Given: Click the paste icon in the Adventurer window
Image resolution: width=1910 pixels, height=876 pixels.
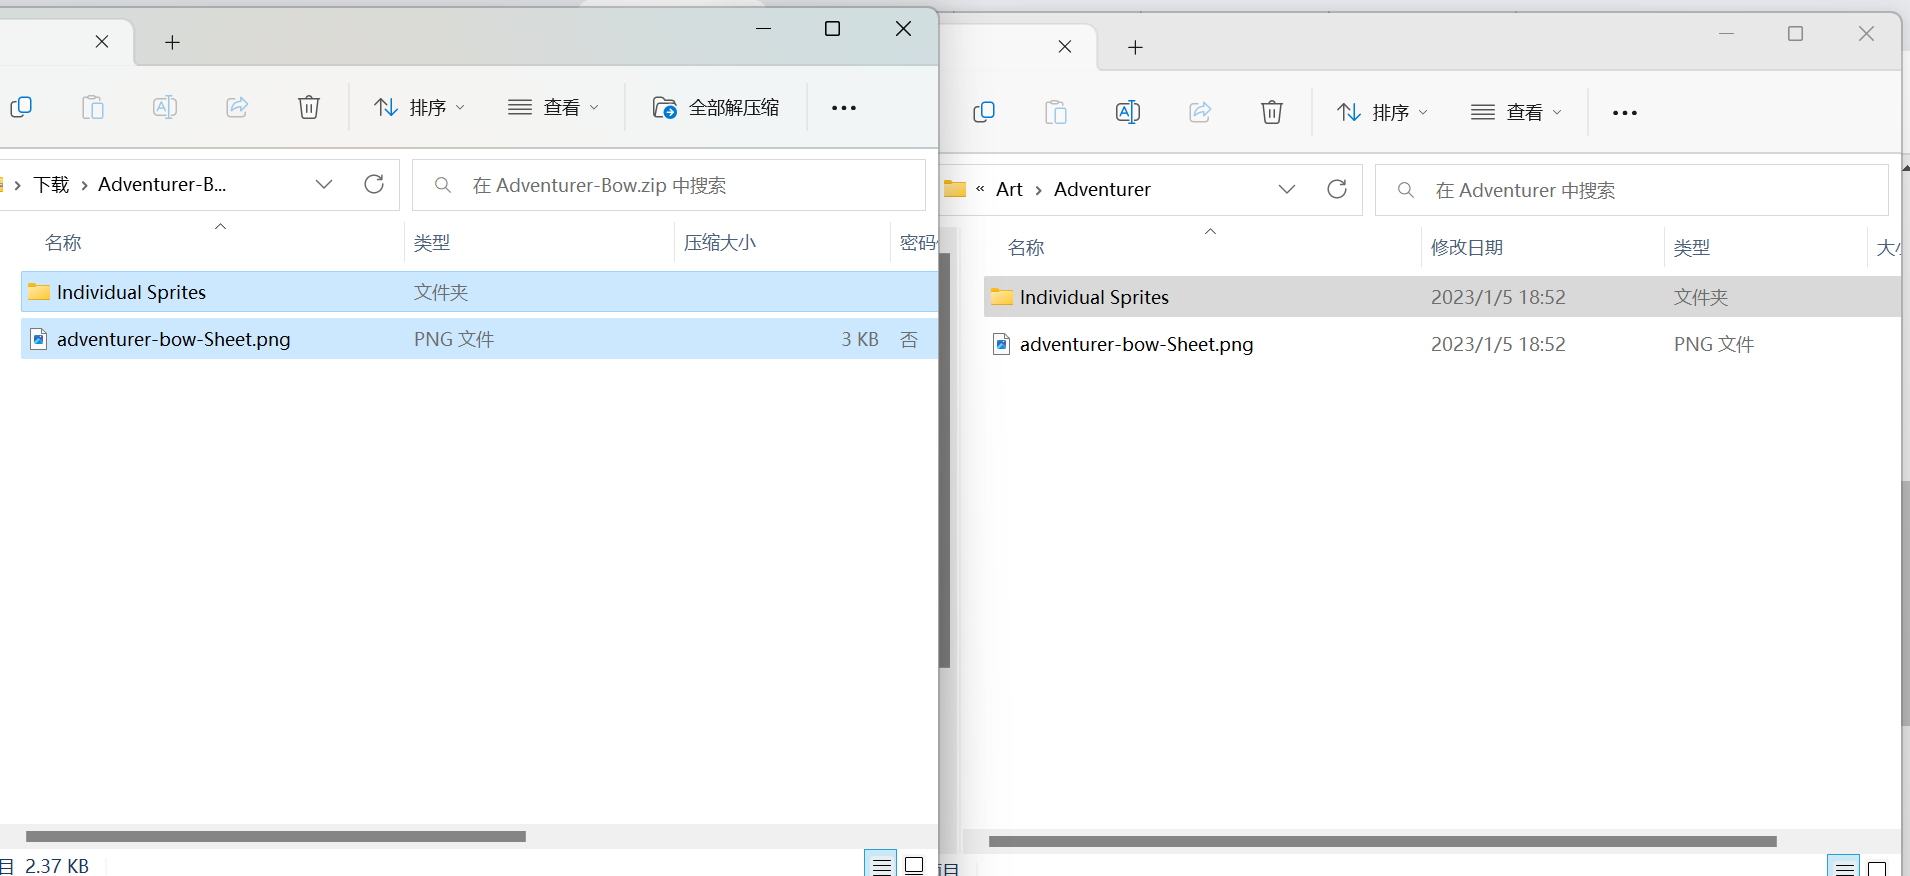Looking at the screenshot, I should tap(1056, 112).
